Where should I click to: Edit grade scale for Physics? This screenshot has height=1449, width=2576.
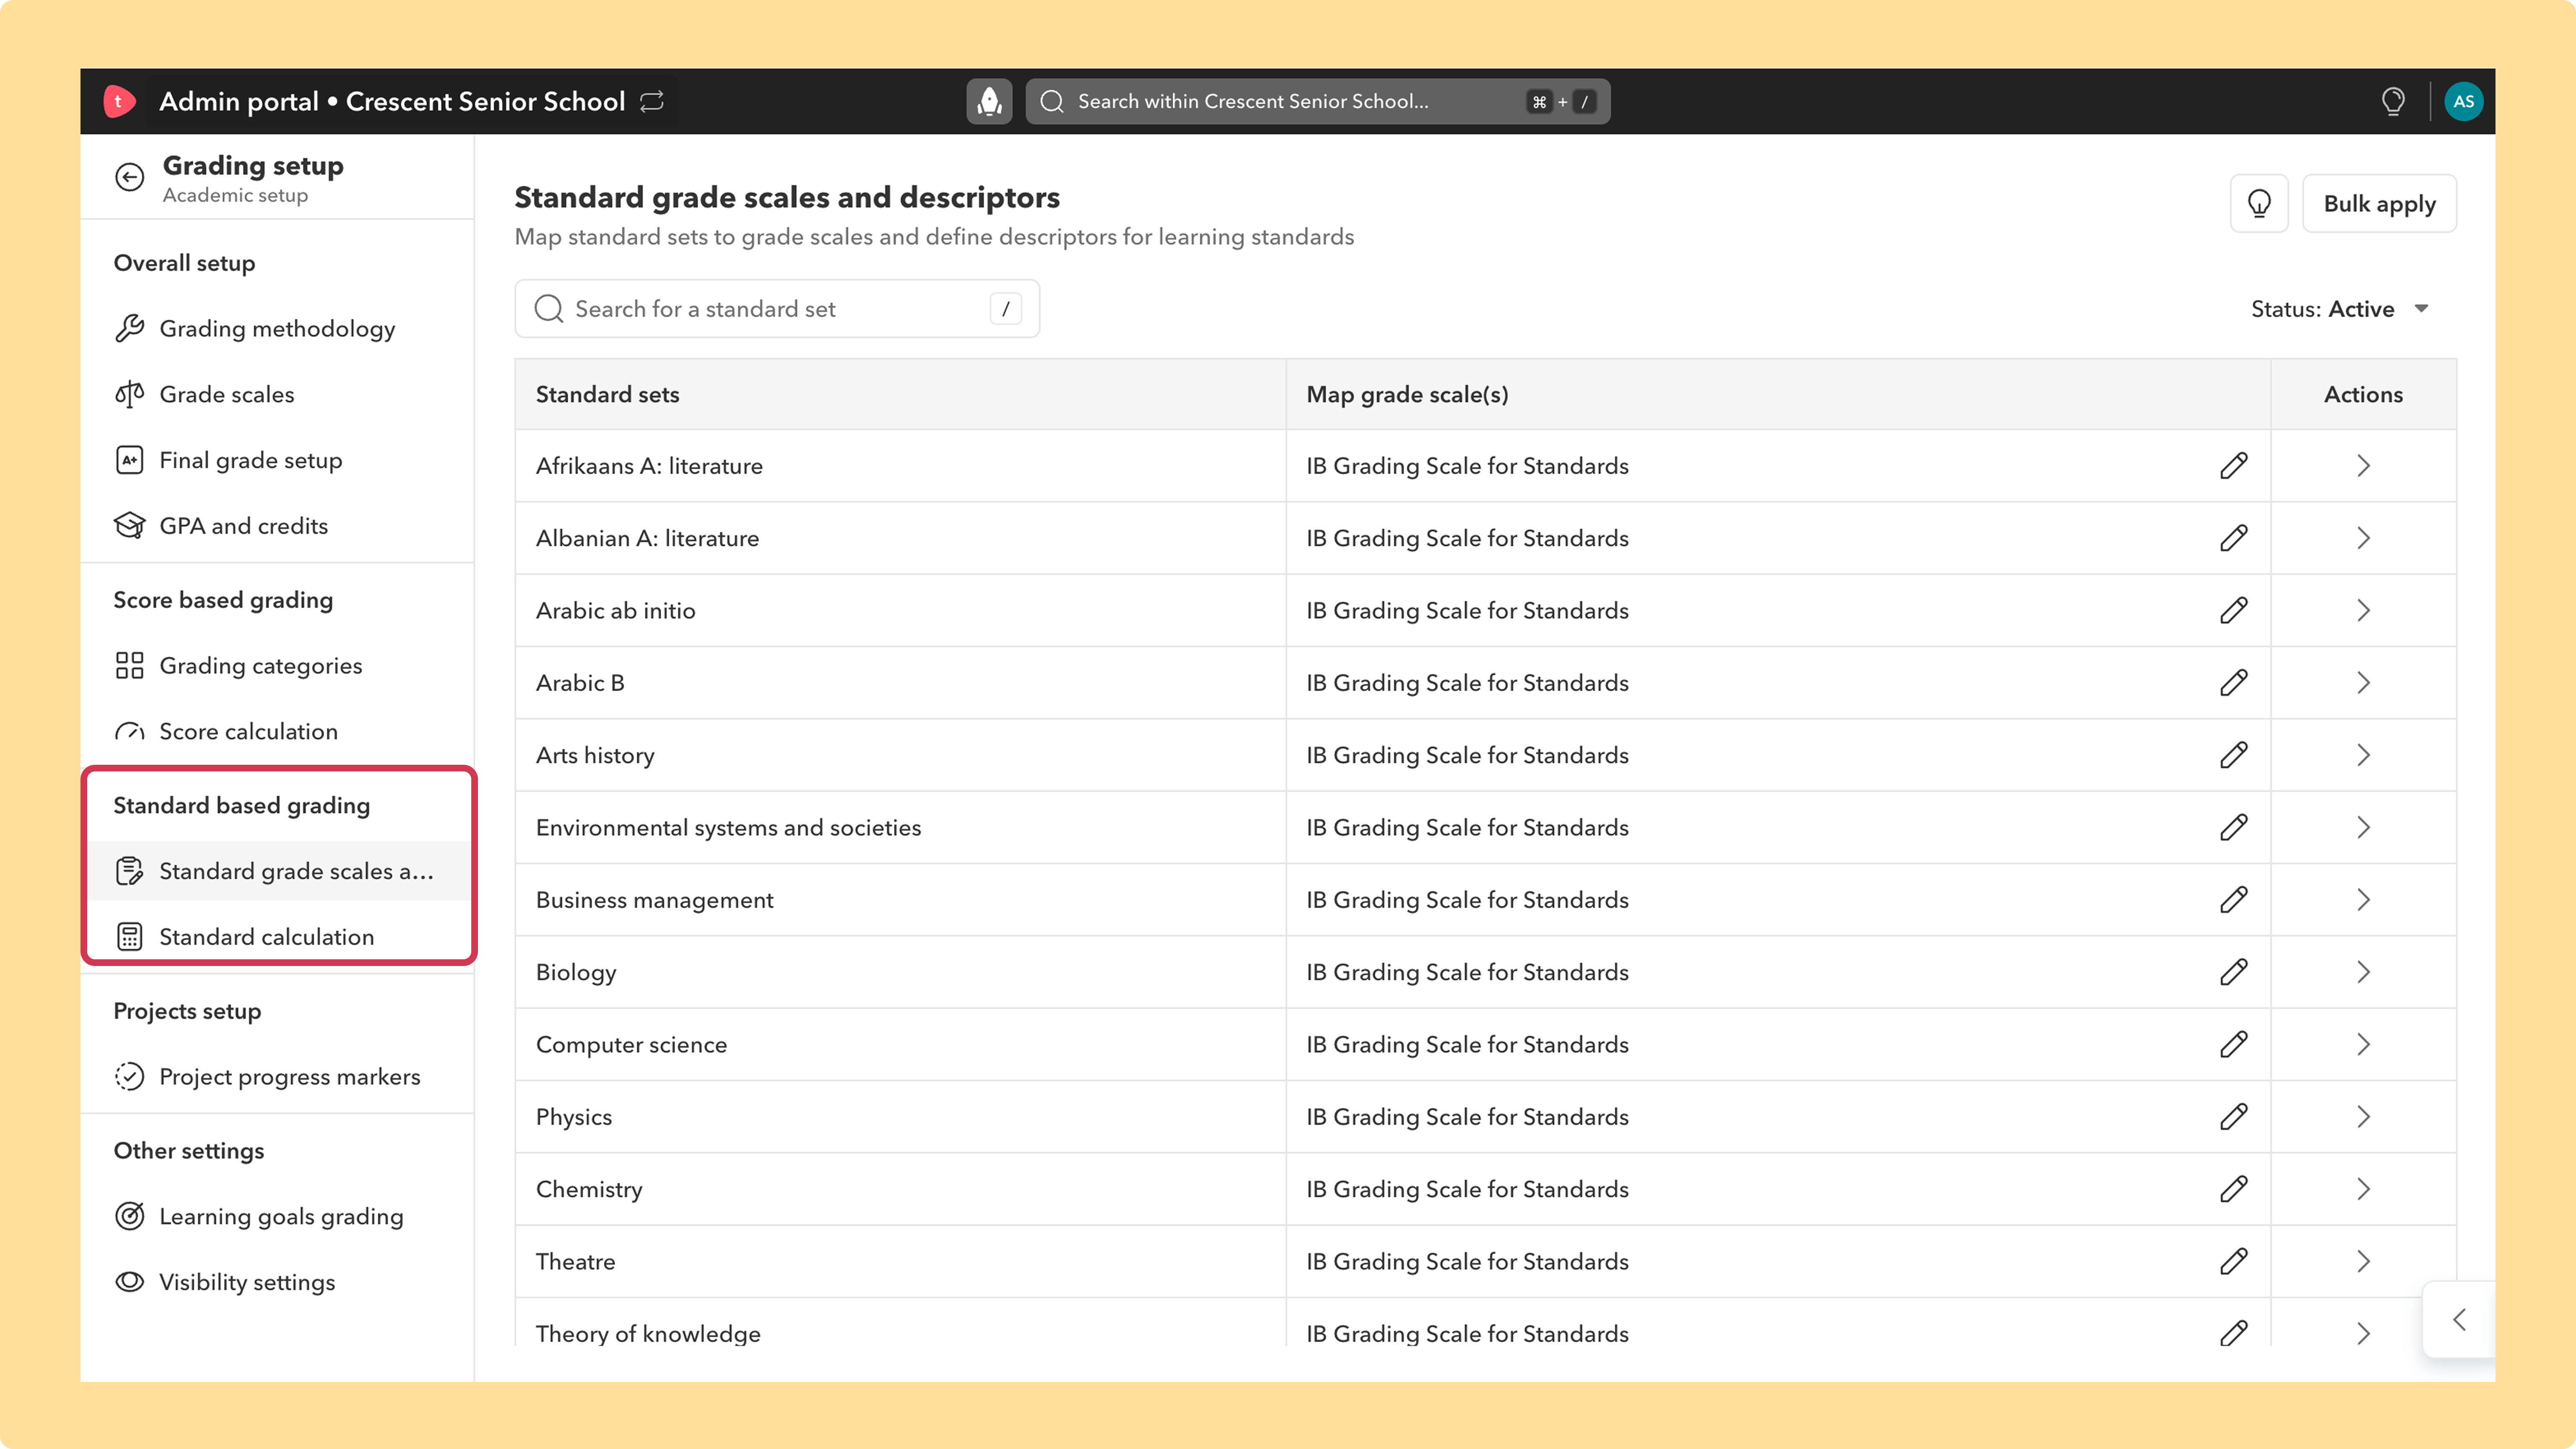click(x=2234, y=1117)
